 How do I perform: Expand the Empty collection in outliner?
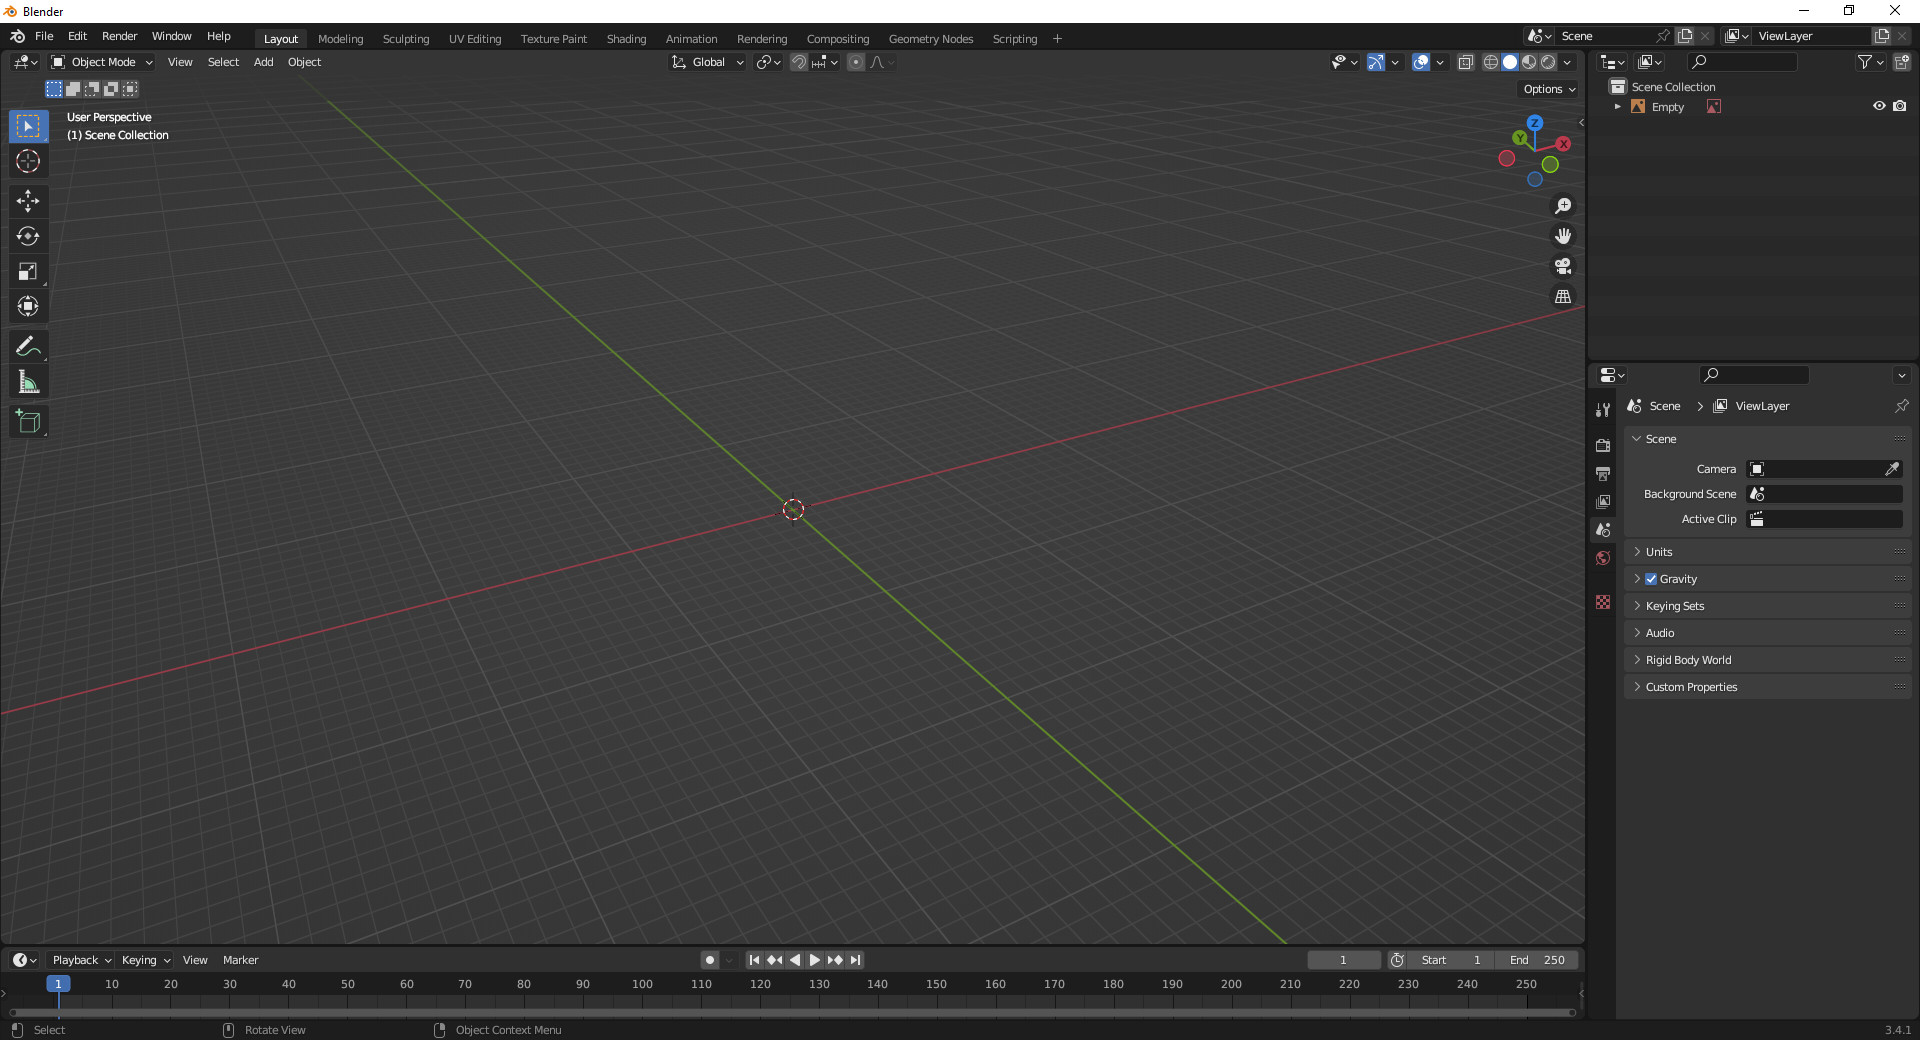pos(1617,107)
